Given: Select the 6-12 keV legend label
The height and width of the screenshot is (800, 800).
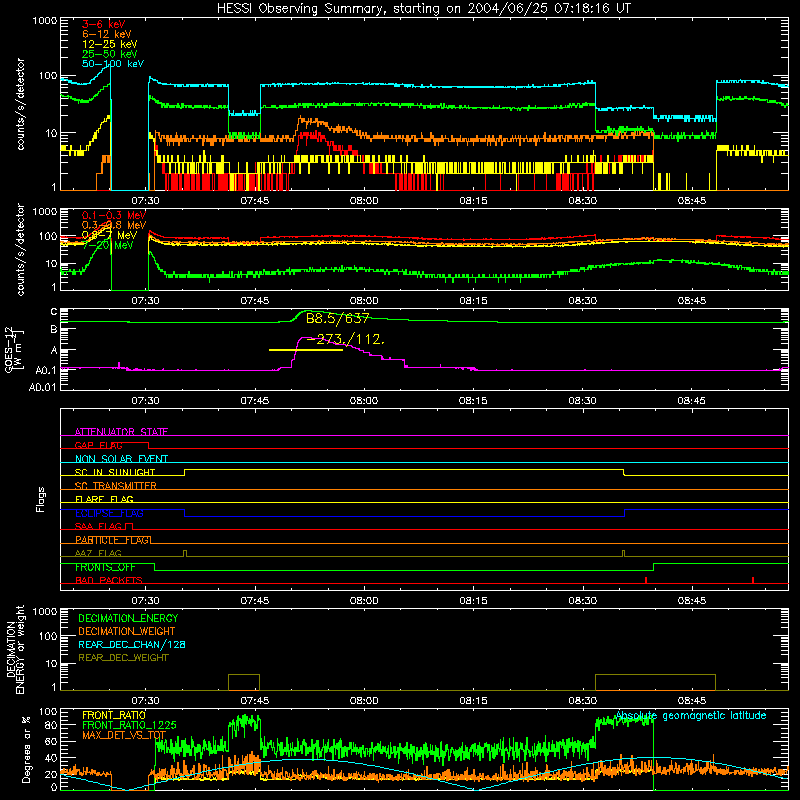Looking at the screenshot, I should 107,34.
